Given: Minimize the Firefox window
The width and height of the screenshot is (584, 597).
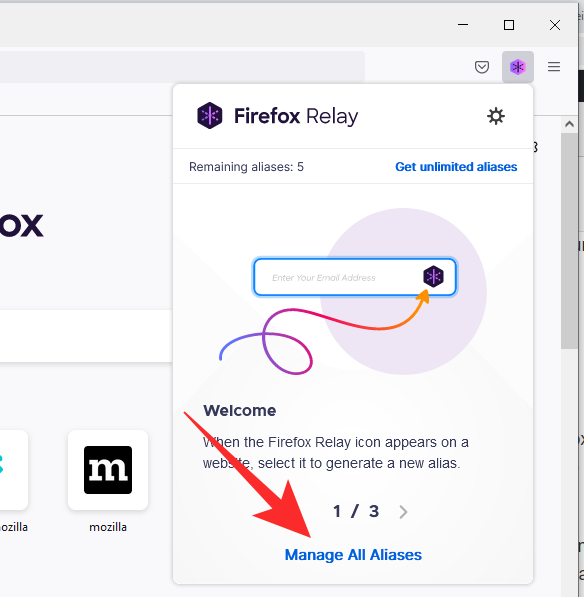Looking at the screenshot, I should pos(463,25).
